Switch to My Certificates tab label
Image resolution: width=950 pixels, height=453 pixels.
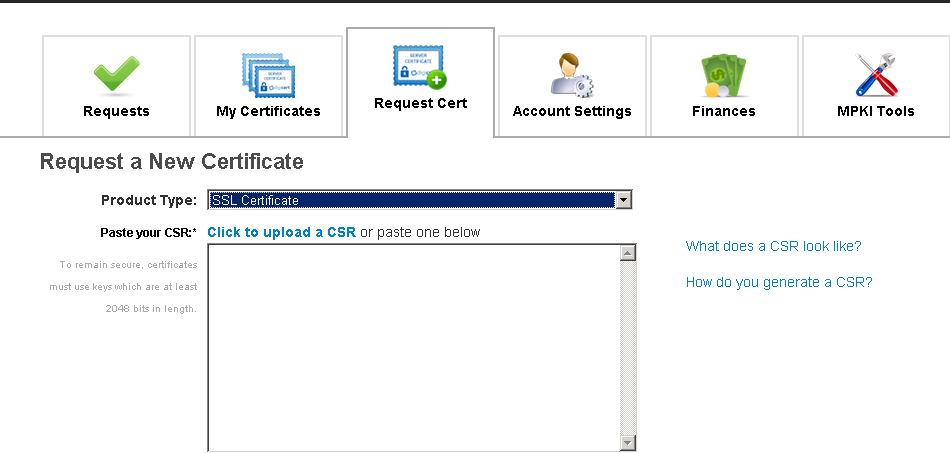pos(268,111)
